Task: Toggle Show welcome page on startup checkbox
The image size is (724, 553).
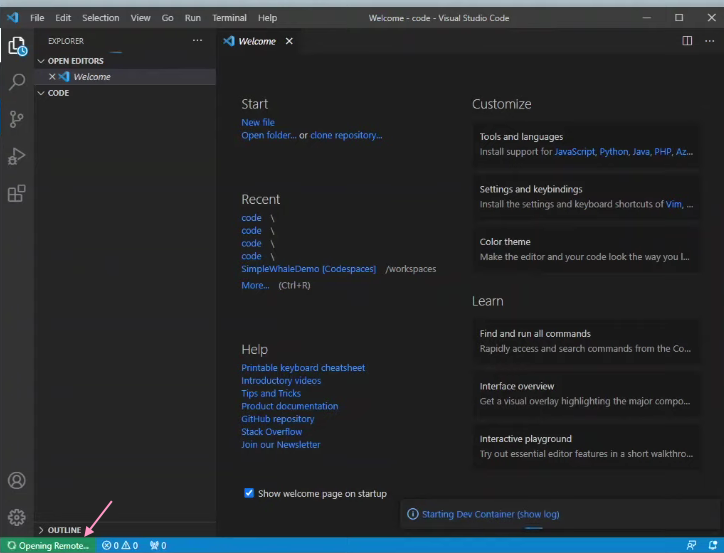Action: point(249,493)
